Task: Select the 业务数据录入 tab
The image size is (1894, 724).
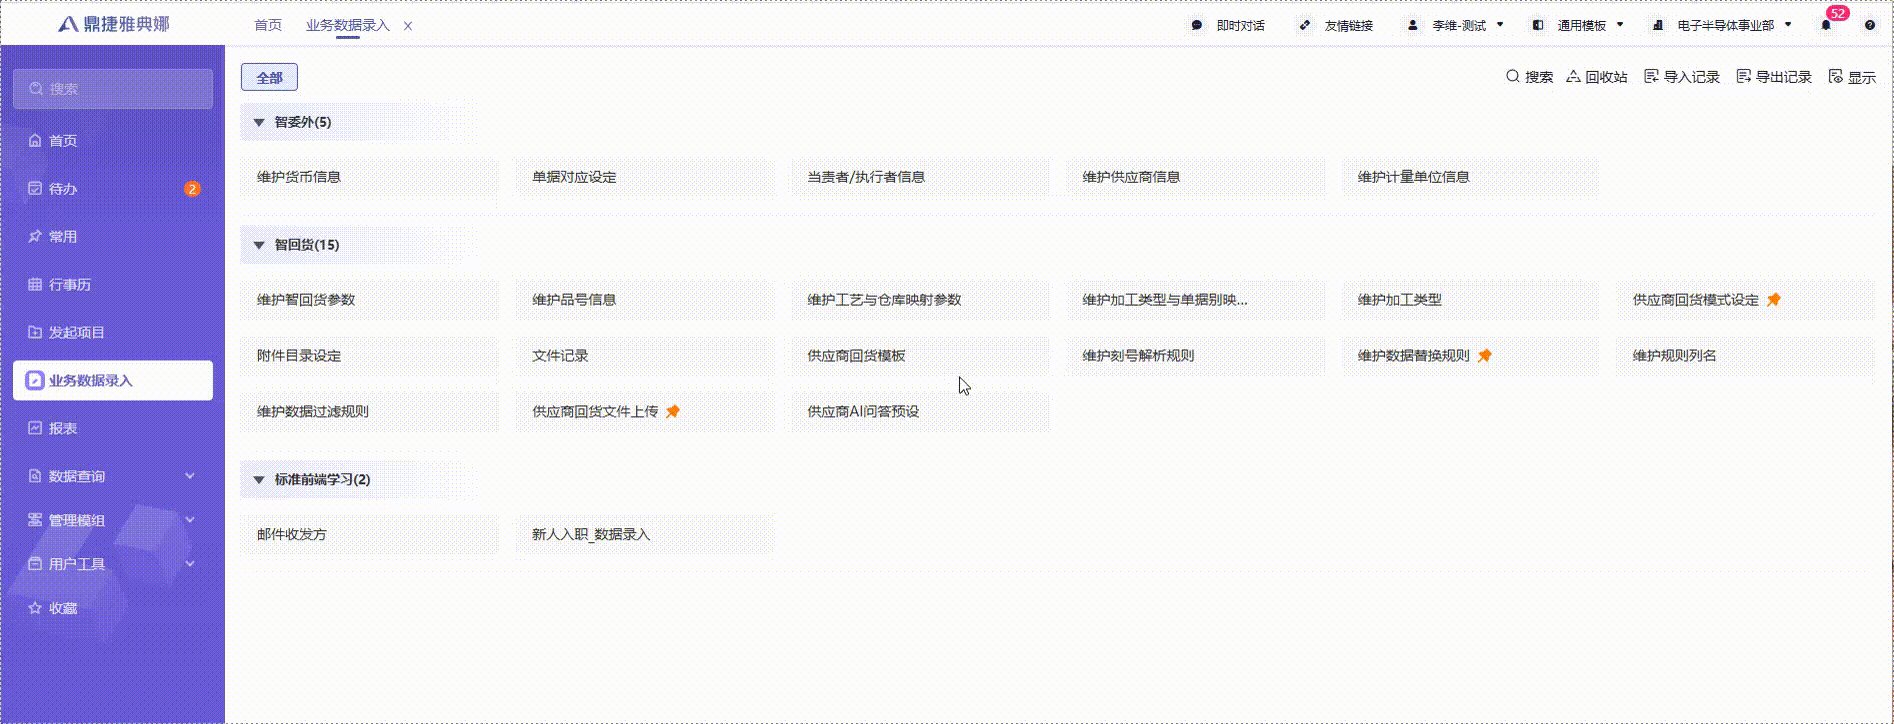Action: click(x=347, y=26)
